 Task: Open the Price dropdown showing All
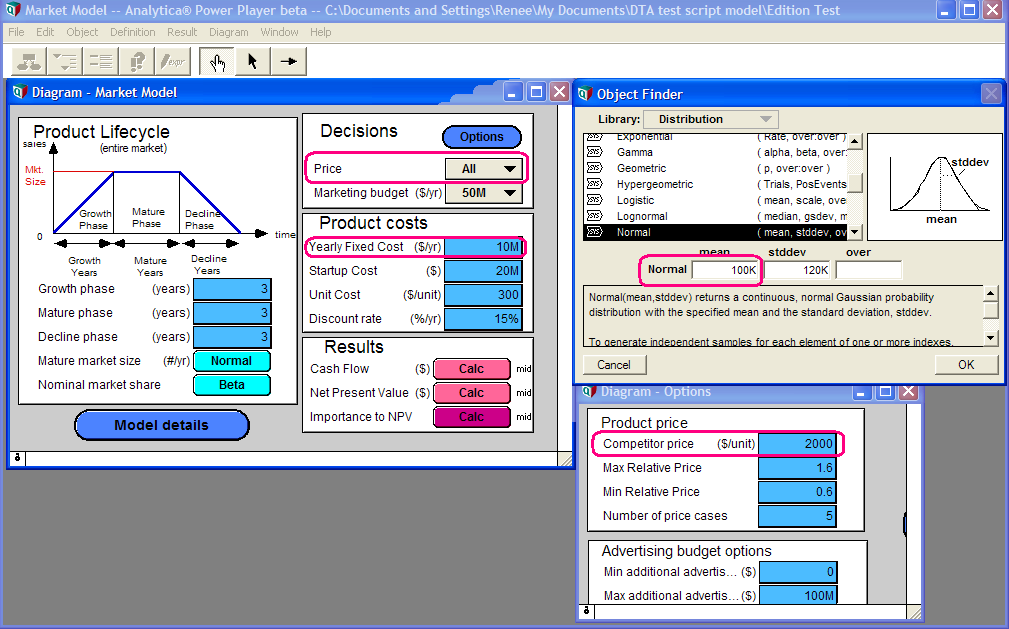point(484,169)
